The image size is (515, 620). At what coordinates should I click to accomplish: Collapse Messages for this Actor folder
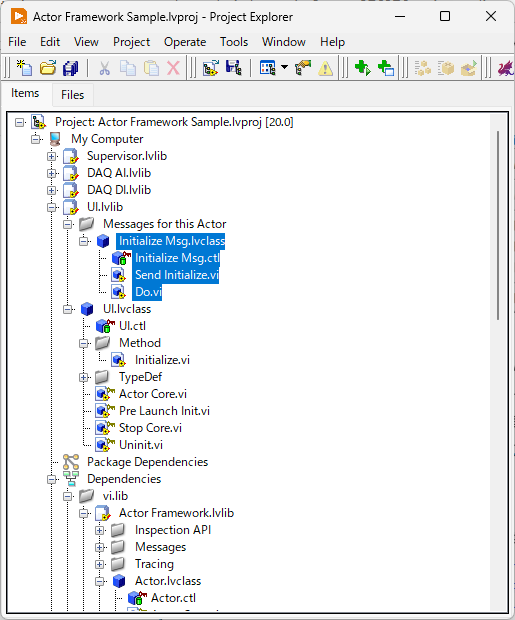point(68,225)
